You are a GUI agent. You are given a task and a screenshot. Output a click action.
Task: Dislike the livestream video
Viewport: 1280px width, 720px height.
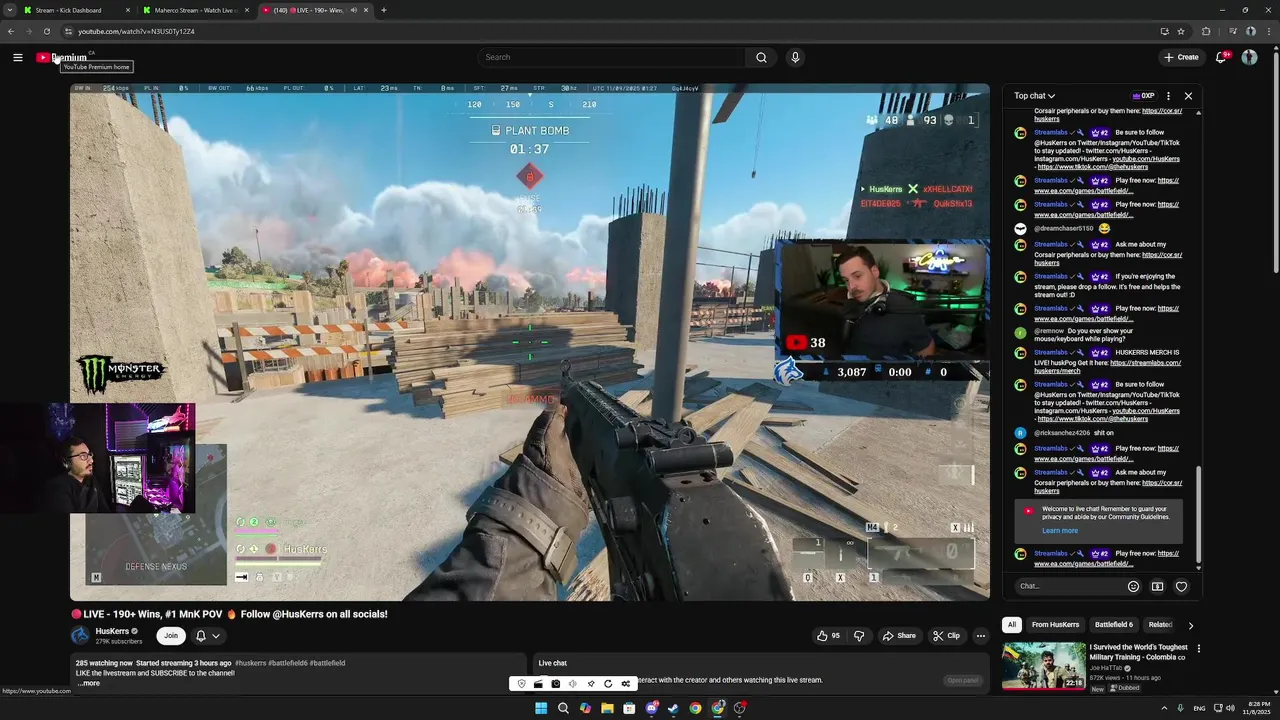859,636
